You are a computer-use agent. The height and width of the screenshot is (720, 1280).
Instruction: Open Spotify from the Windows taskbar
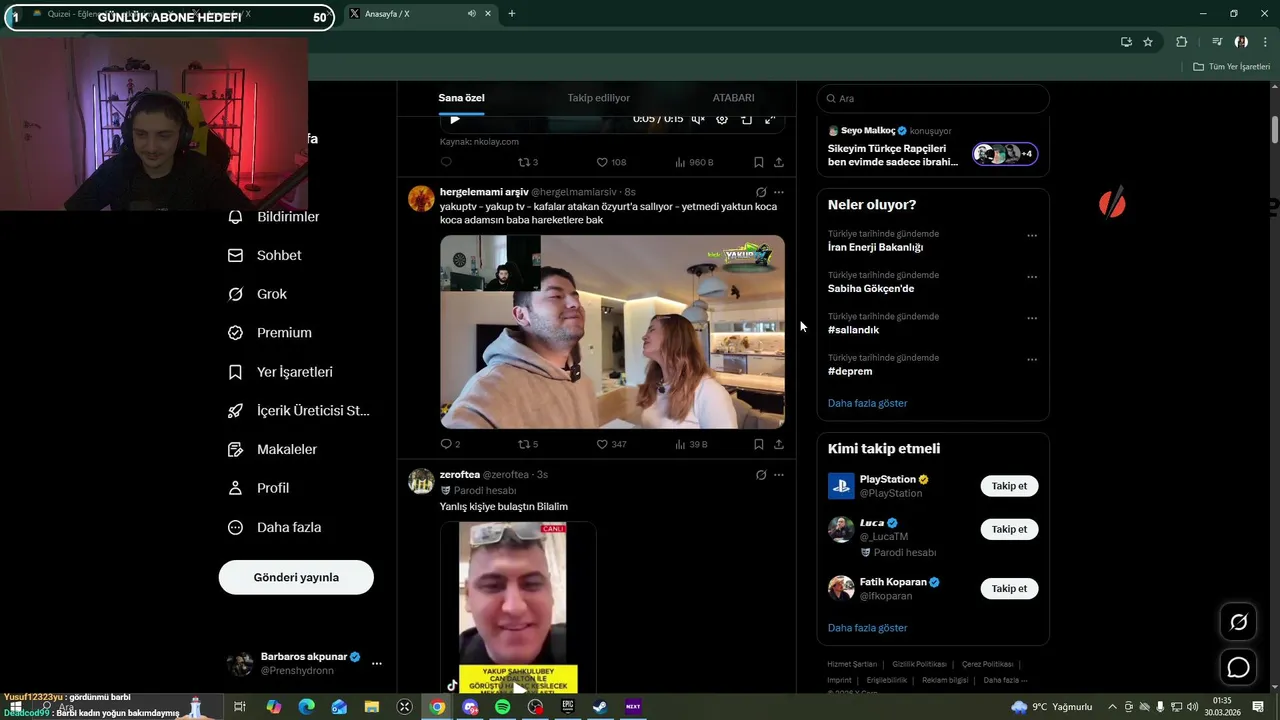click(x=503, y=707)
